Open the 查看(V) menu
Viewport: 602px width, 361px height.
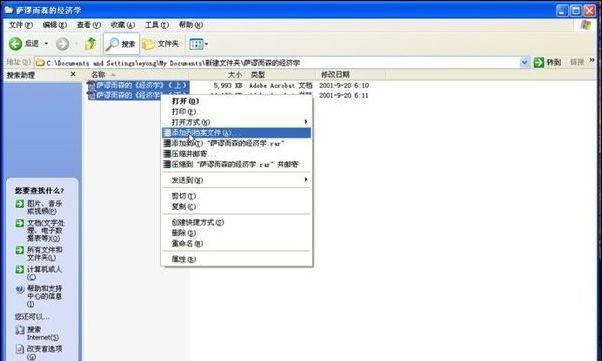click(x=88, y=25)
